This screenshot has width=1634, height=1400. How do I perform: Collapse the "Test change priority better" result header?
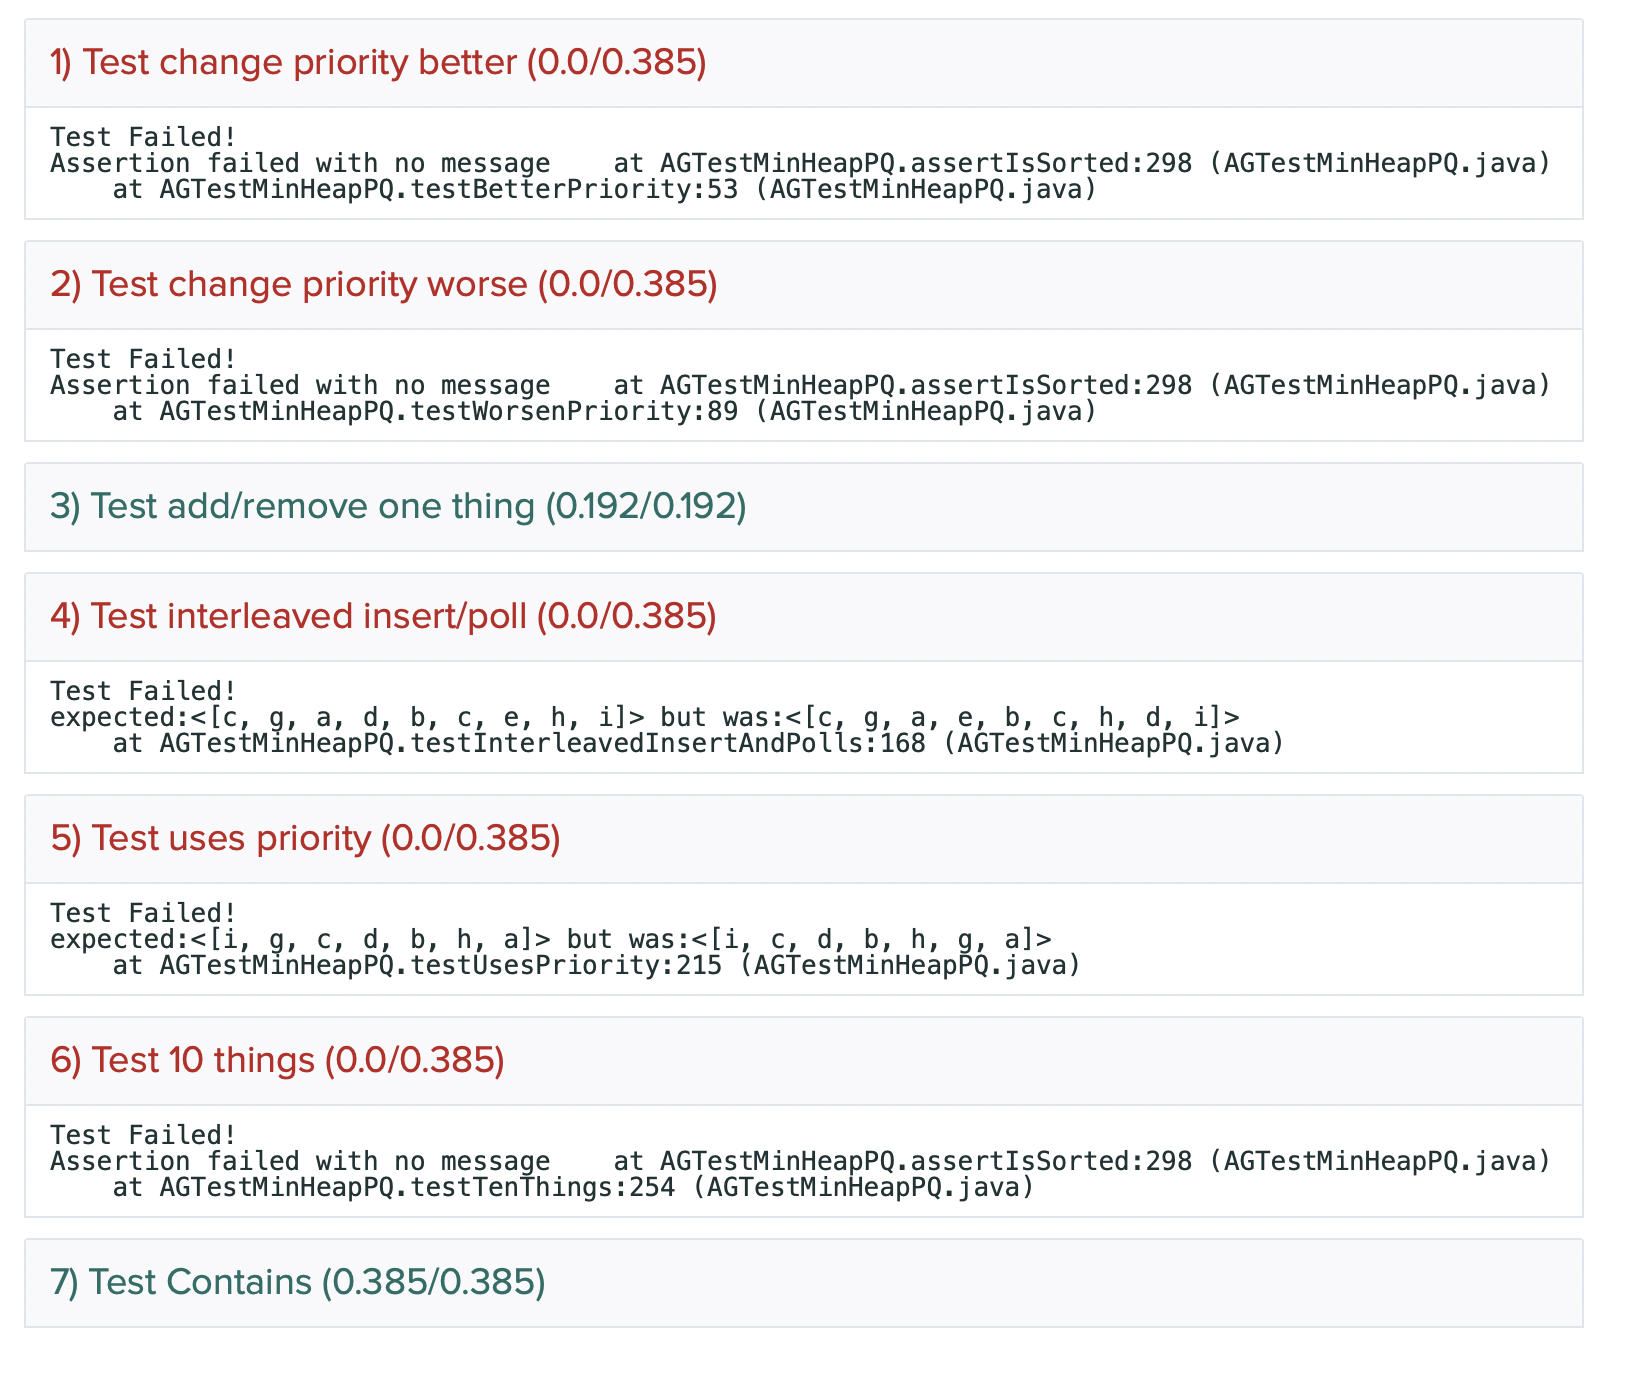tap(378, 63)
